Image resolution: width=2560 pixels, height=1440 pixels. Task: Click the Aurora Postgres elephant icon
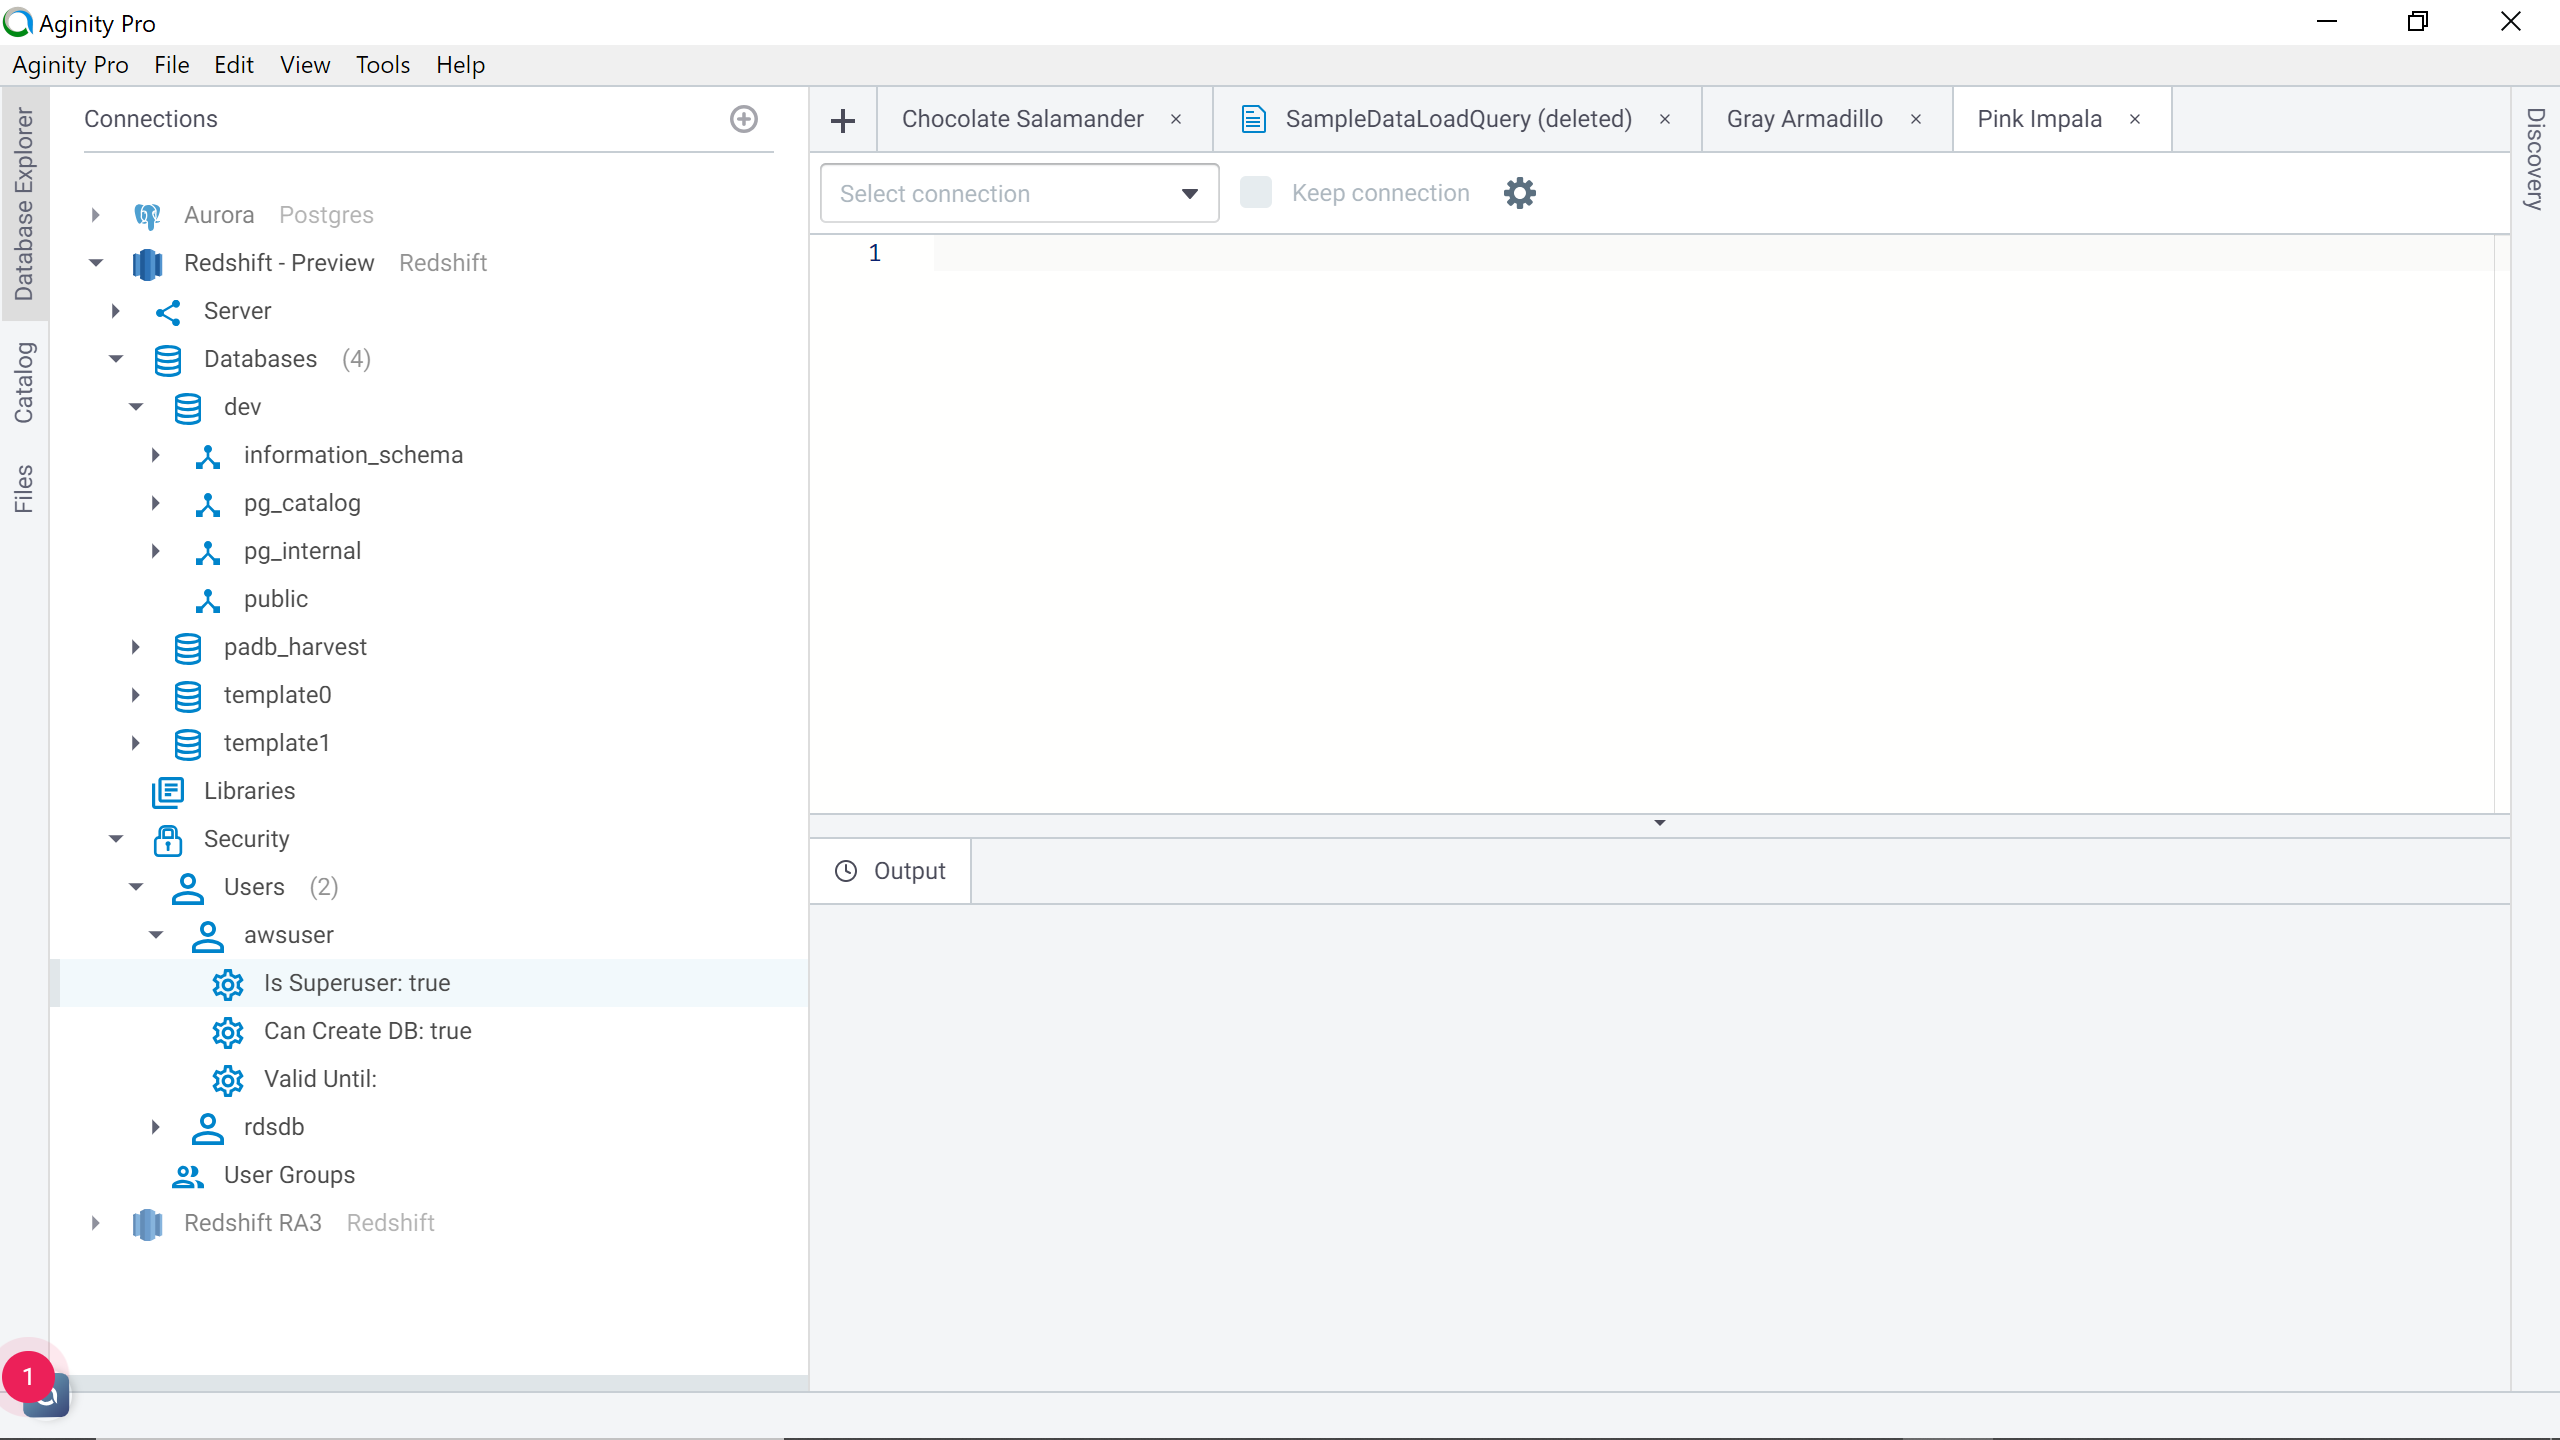(x=147, y=215)
